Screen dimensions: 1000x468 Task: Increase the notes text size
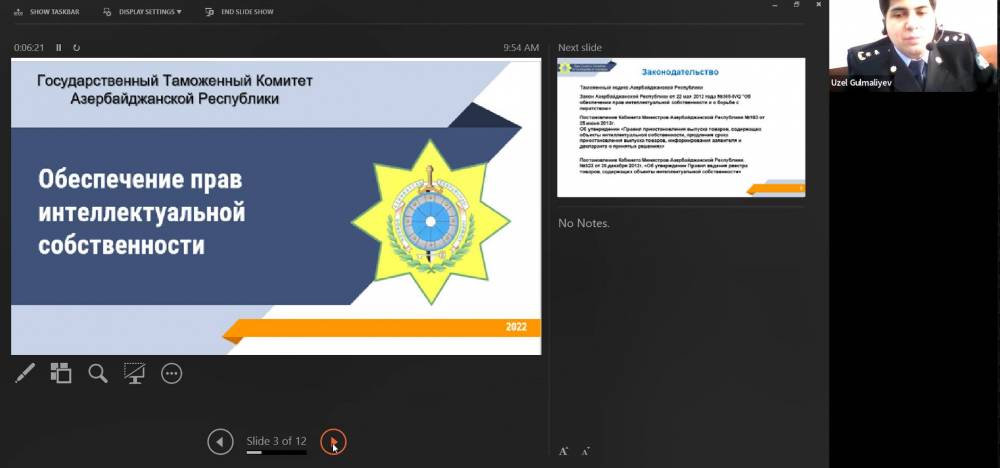(x=563, y=451)
